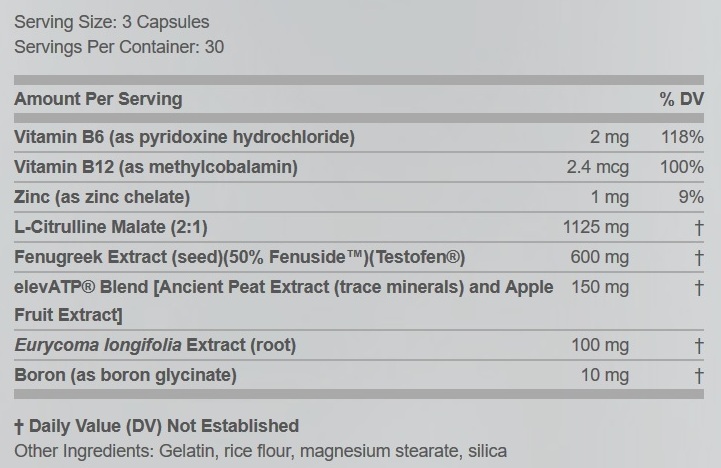Select the Vitamin B6 ingredient row label

coord(184,137)
